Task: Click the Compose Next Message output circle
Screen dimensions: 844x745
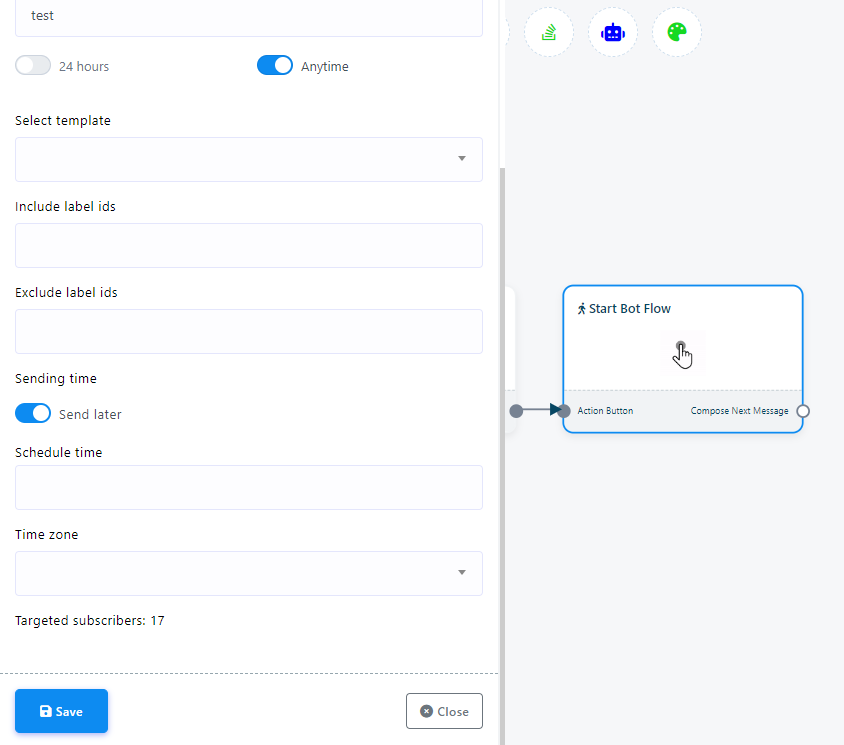Action: [x=803, y=411]
